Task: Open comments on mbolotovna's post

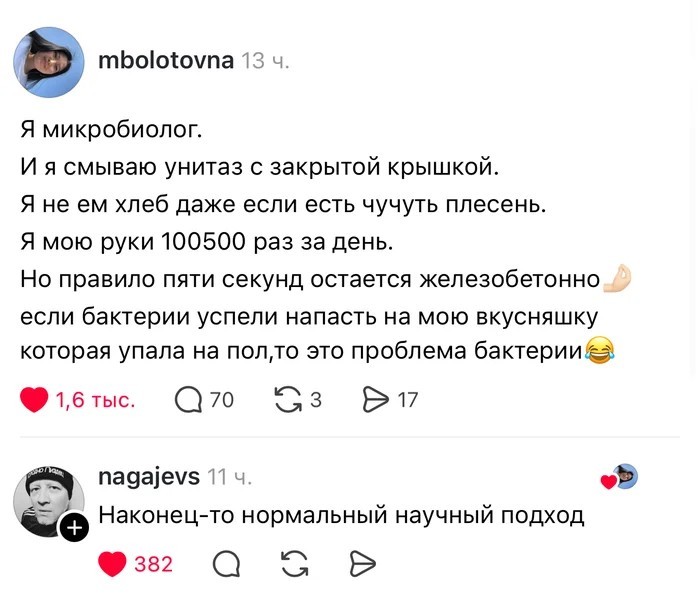Action: coord(188,400)
